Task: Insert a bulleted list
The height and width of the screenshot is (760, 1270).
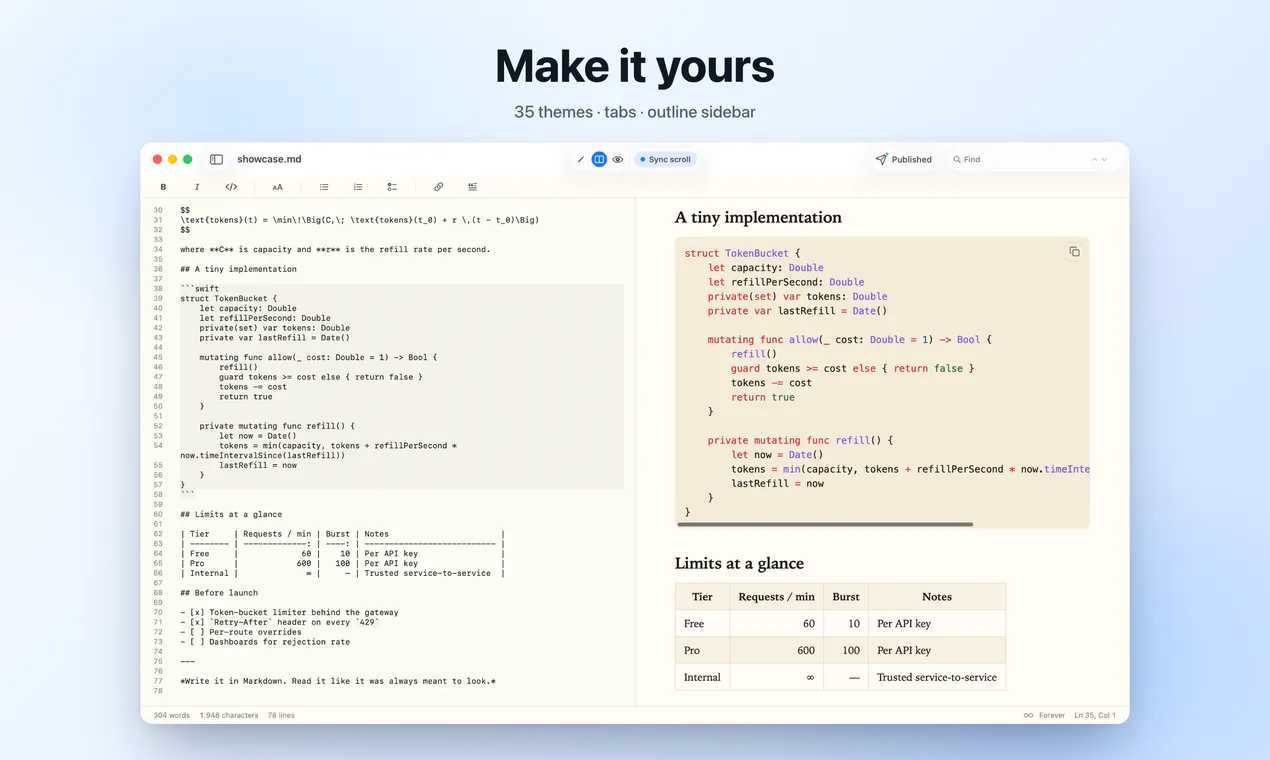Action: [324, 187]
